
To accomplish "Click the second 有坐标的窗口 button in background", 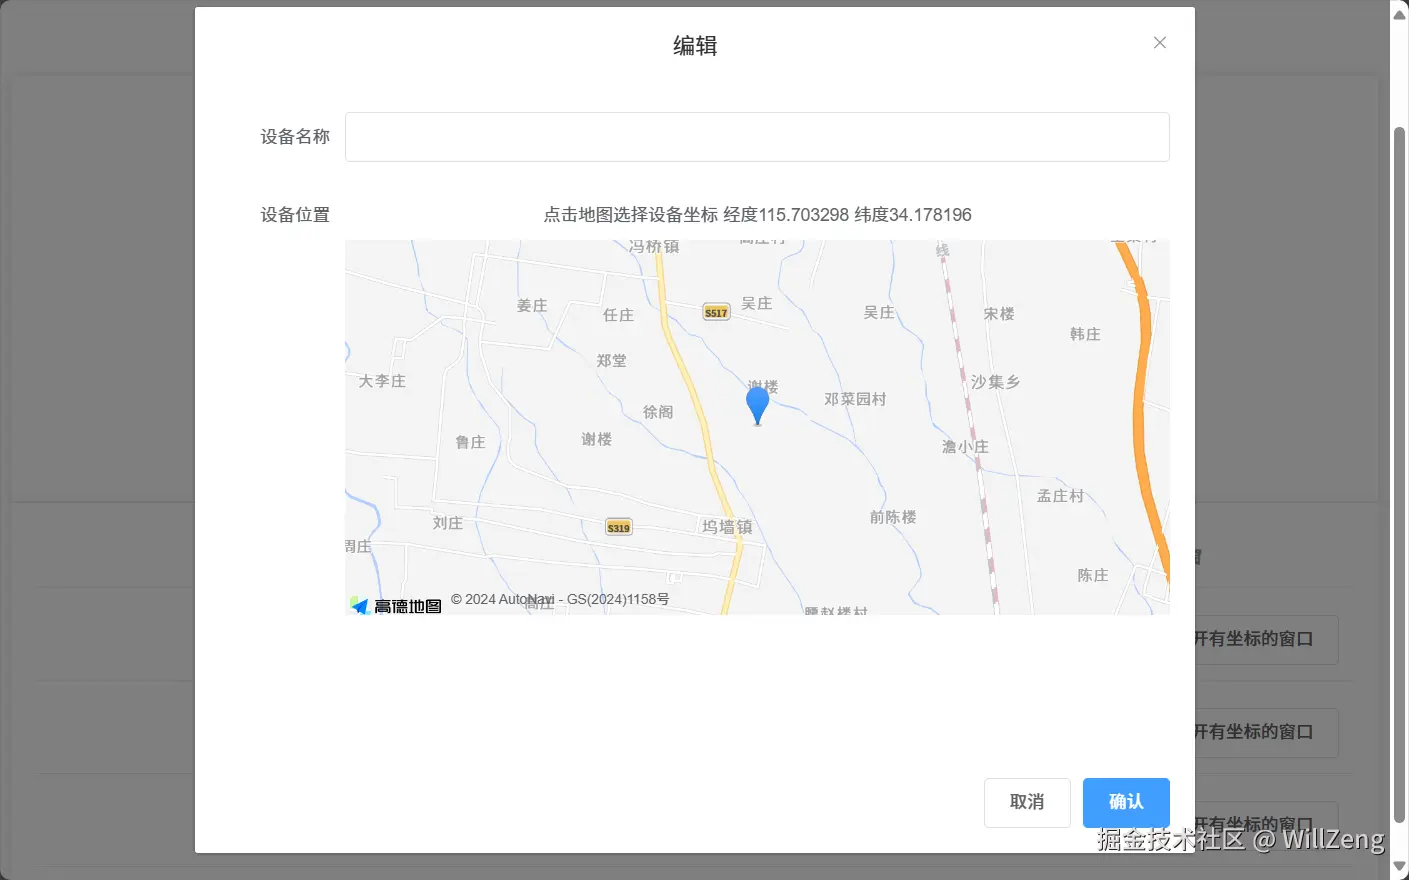I will (x=1265, y=732).
